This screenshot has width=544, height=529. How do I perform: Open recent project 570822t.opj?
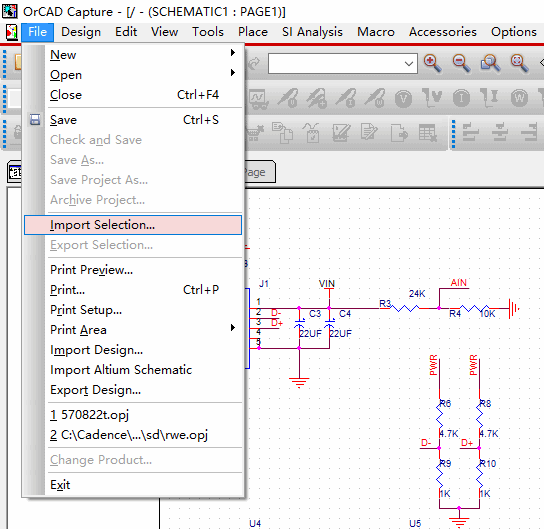(133, 415)
